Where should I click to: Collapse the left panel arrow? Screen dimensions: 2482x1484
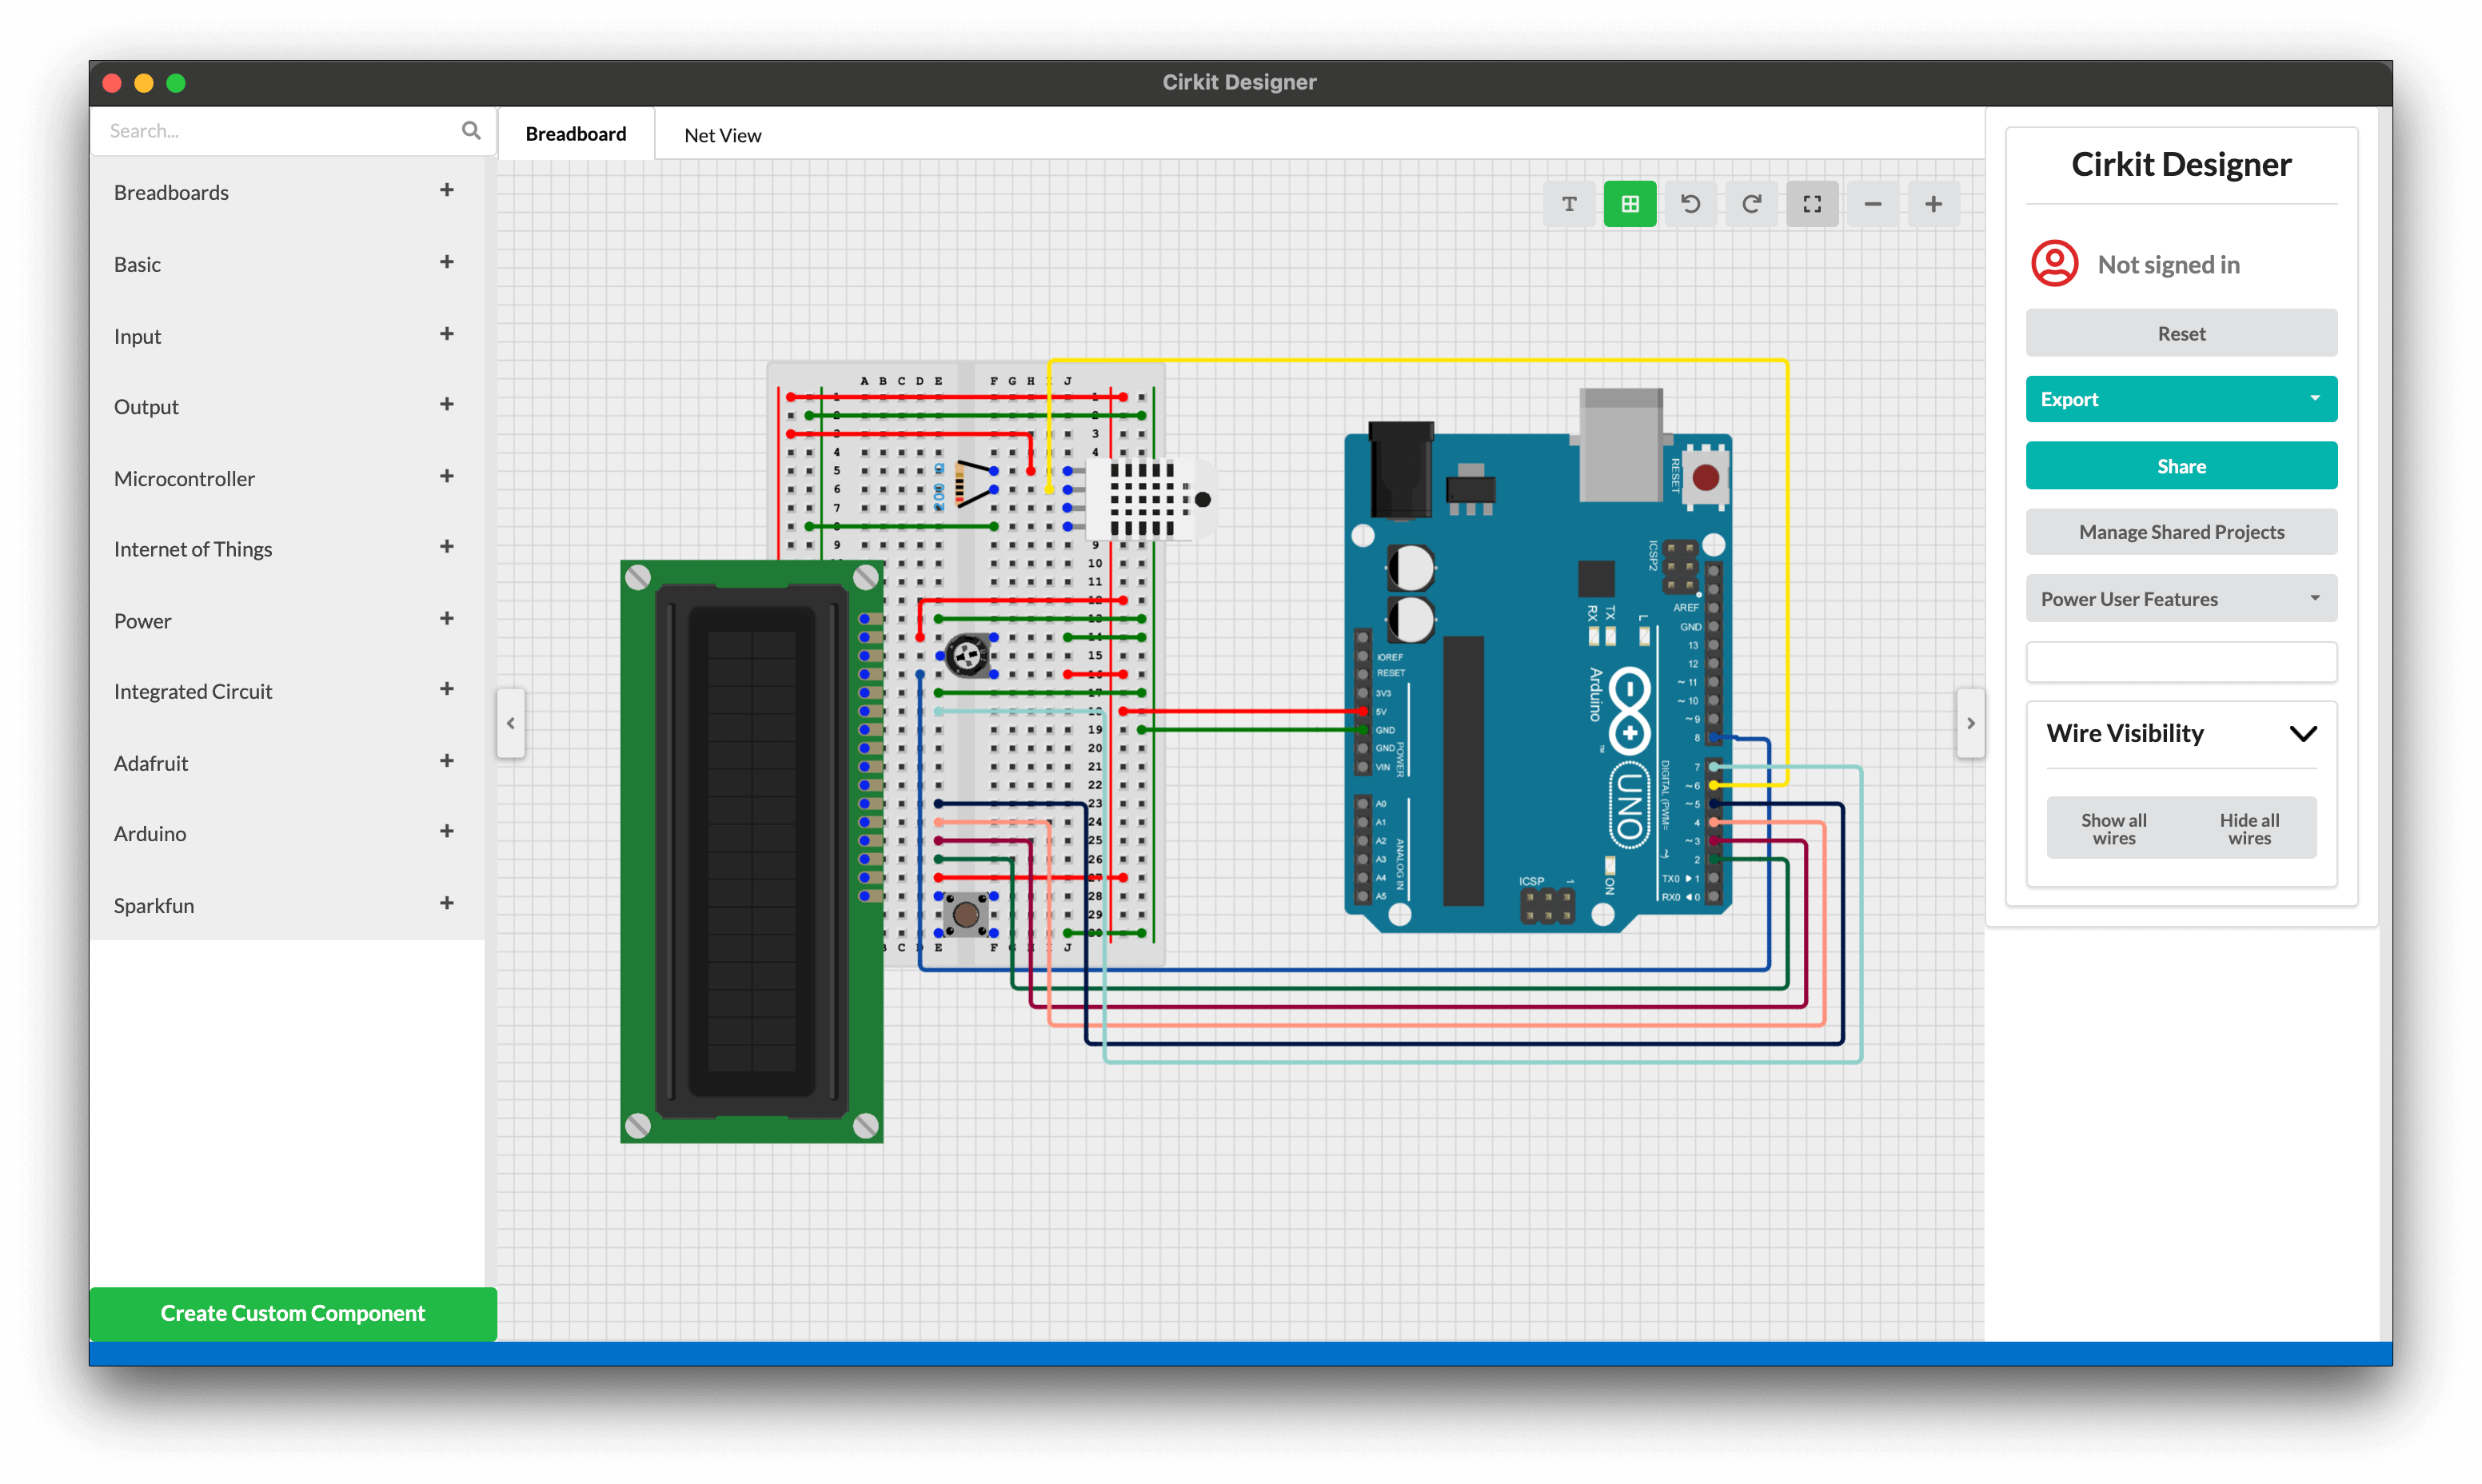point(511,723)
